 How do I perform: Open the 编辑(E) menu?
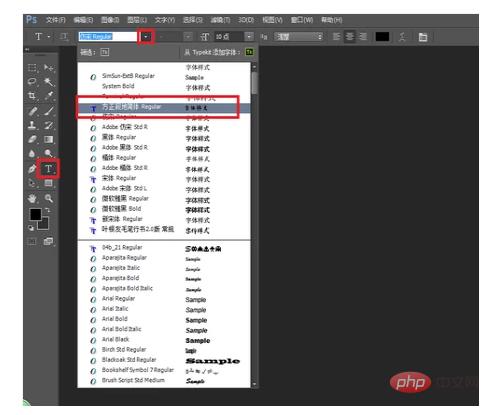tap(83, 20)
